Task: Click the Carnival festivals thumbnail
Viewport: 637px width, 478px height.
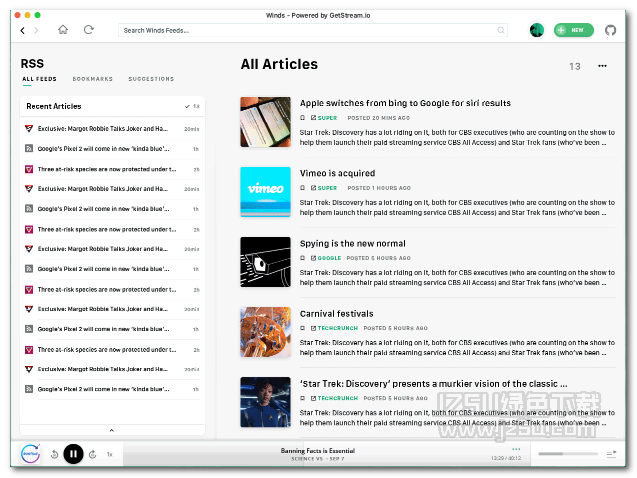Action: pyautogui.click(x=265, y=332)
